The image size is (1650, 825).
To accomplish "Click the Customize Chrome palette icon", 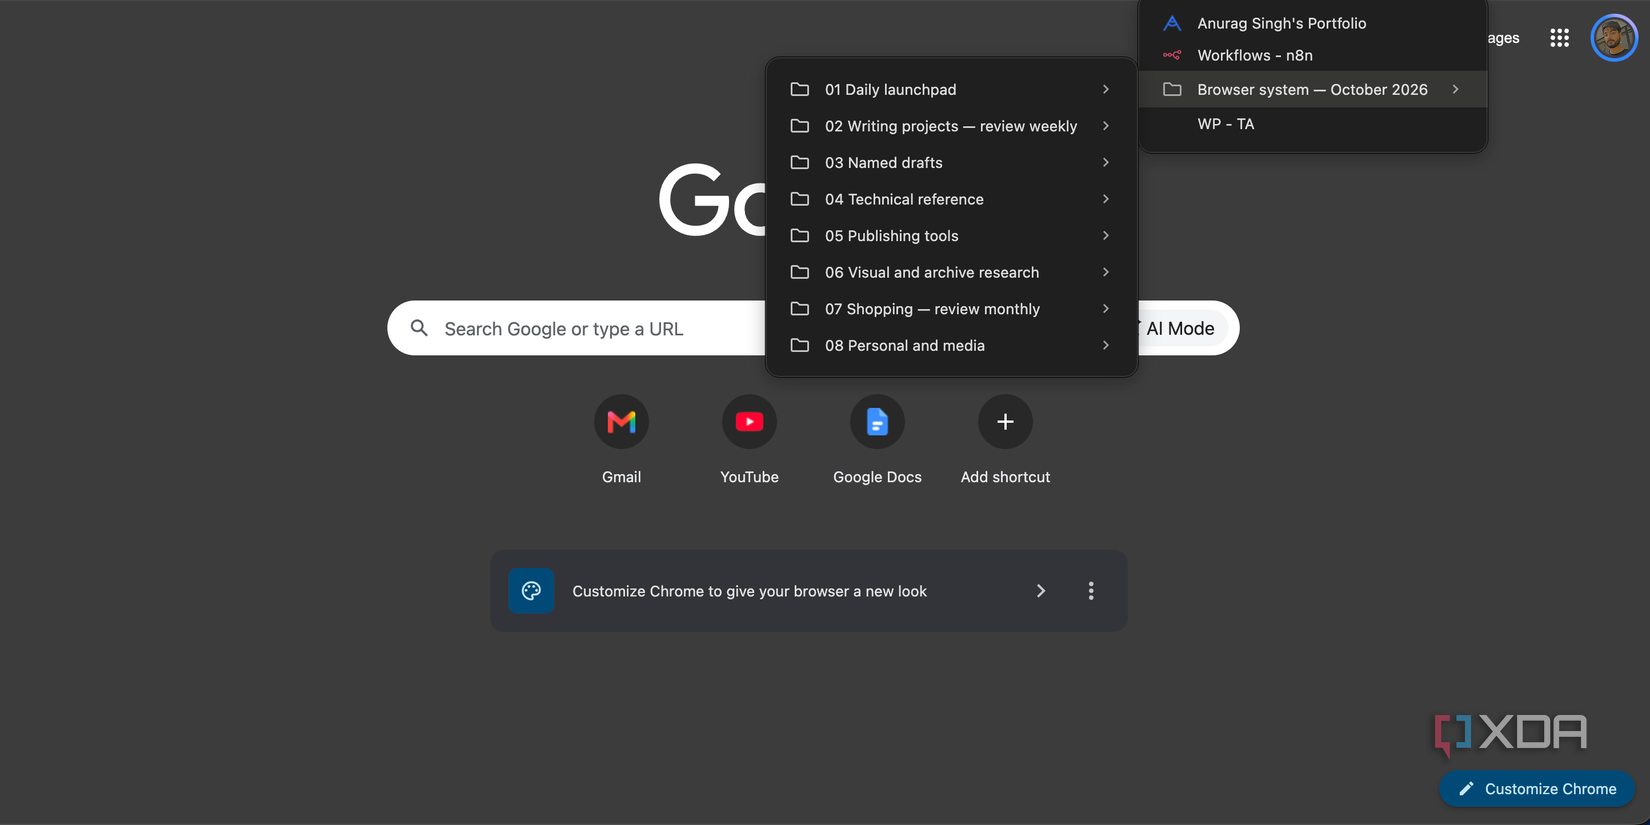I will point(531,591).
